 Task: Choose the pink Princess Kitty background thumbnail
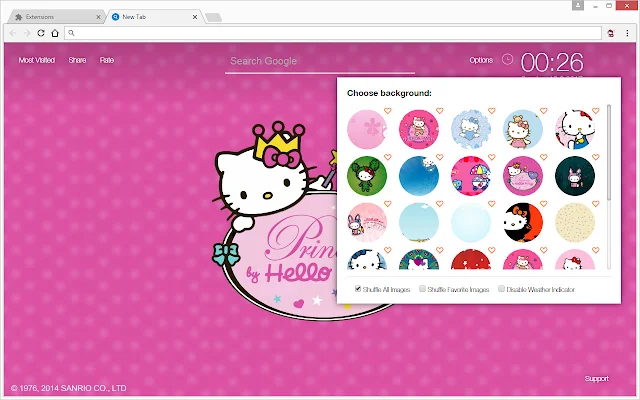tap(419, 129)
